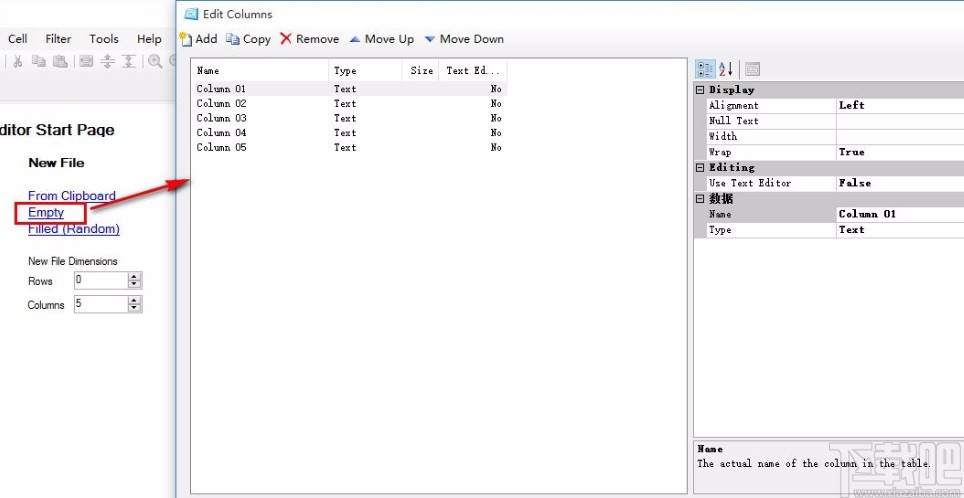Click the Alignment value Left
Image resolution: width=964 pixels, height=498 pixels.
(x=899, y=105)
